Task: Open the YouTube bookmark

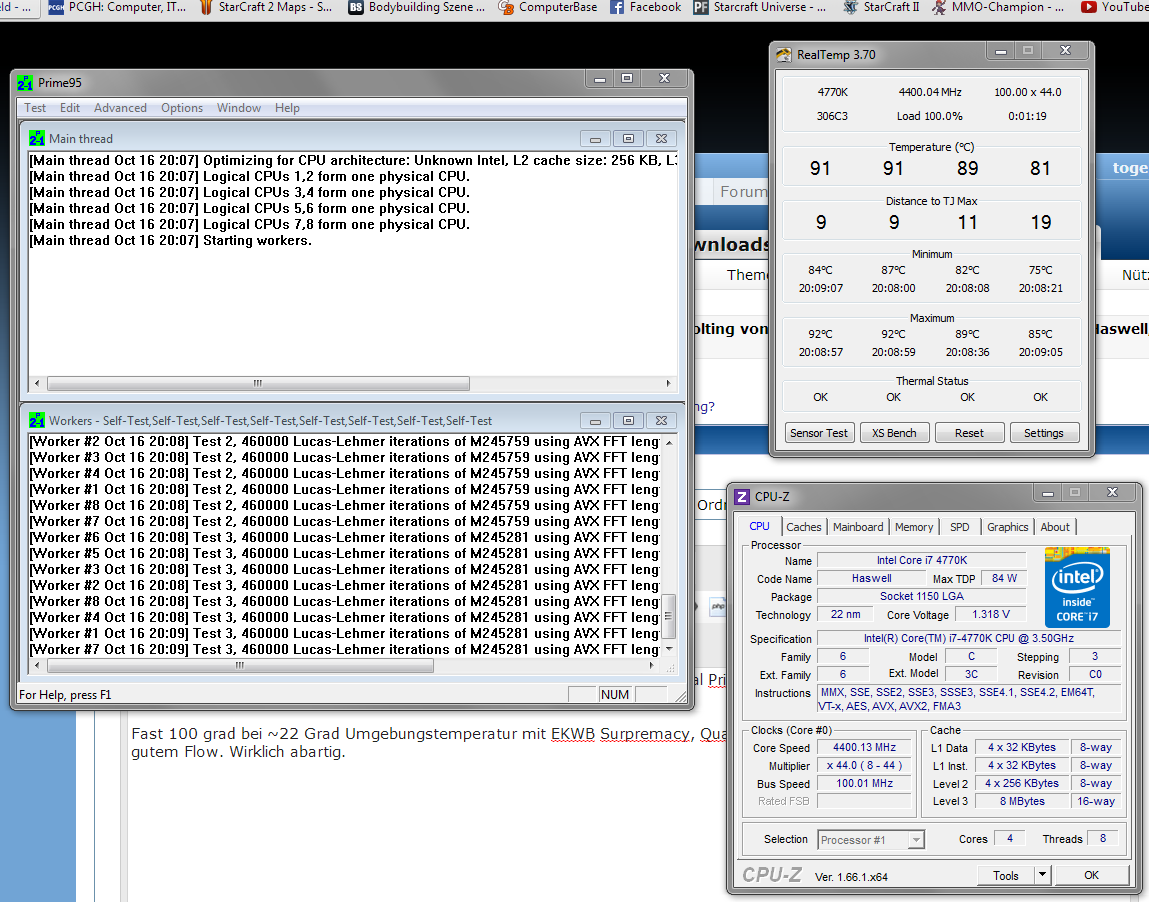Action: 1115,7
